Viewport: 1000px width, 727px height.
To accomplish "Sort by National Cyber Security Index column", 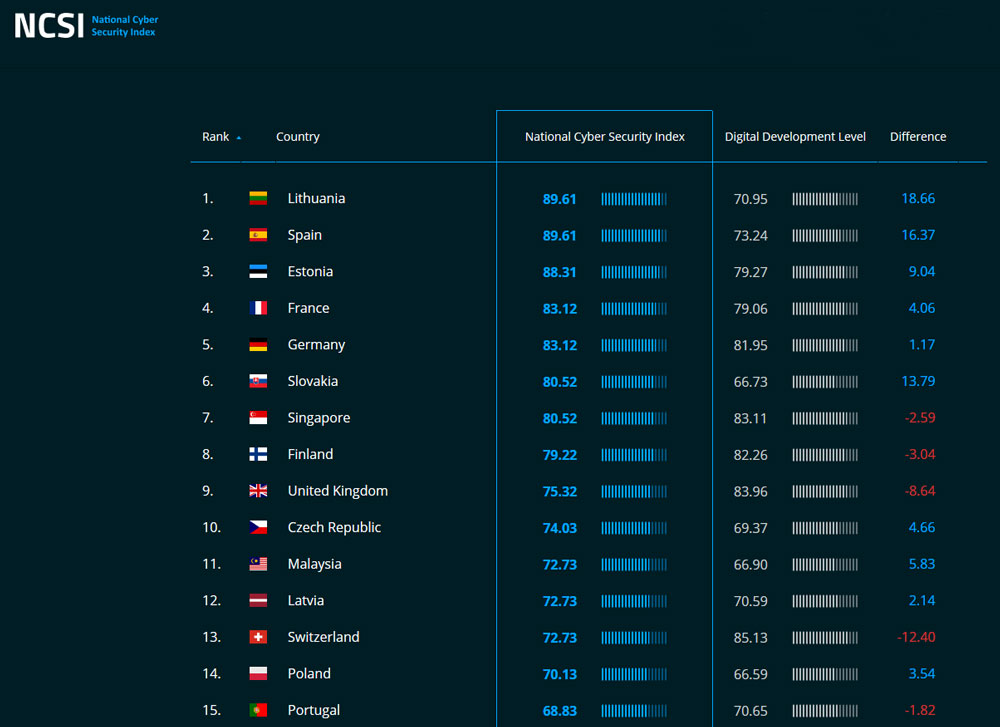I will pos(604,137).
